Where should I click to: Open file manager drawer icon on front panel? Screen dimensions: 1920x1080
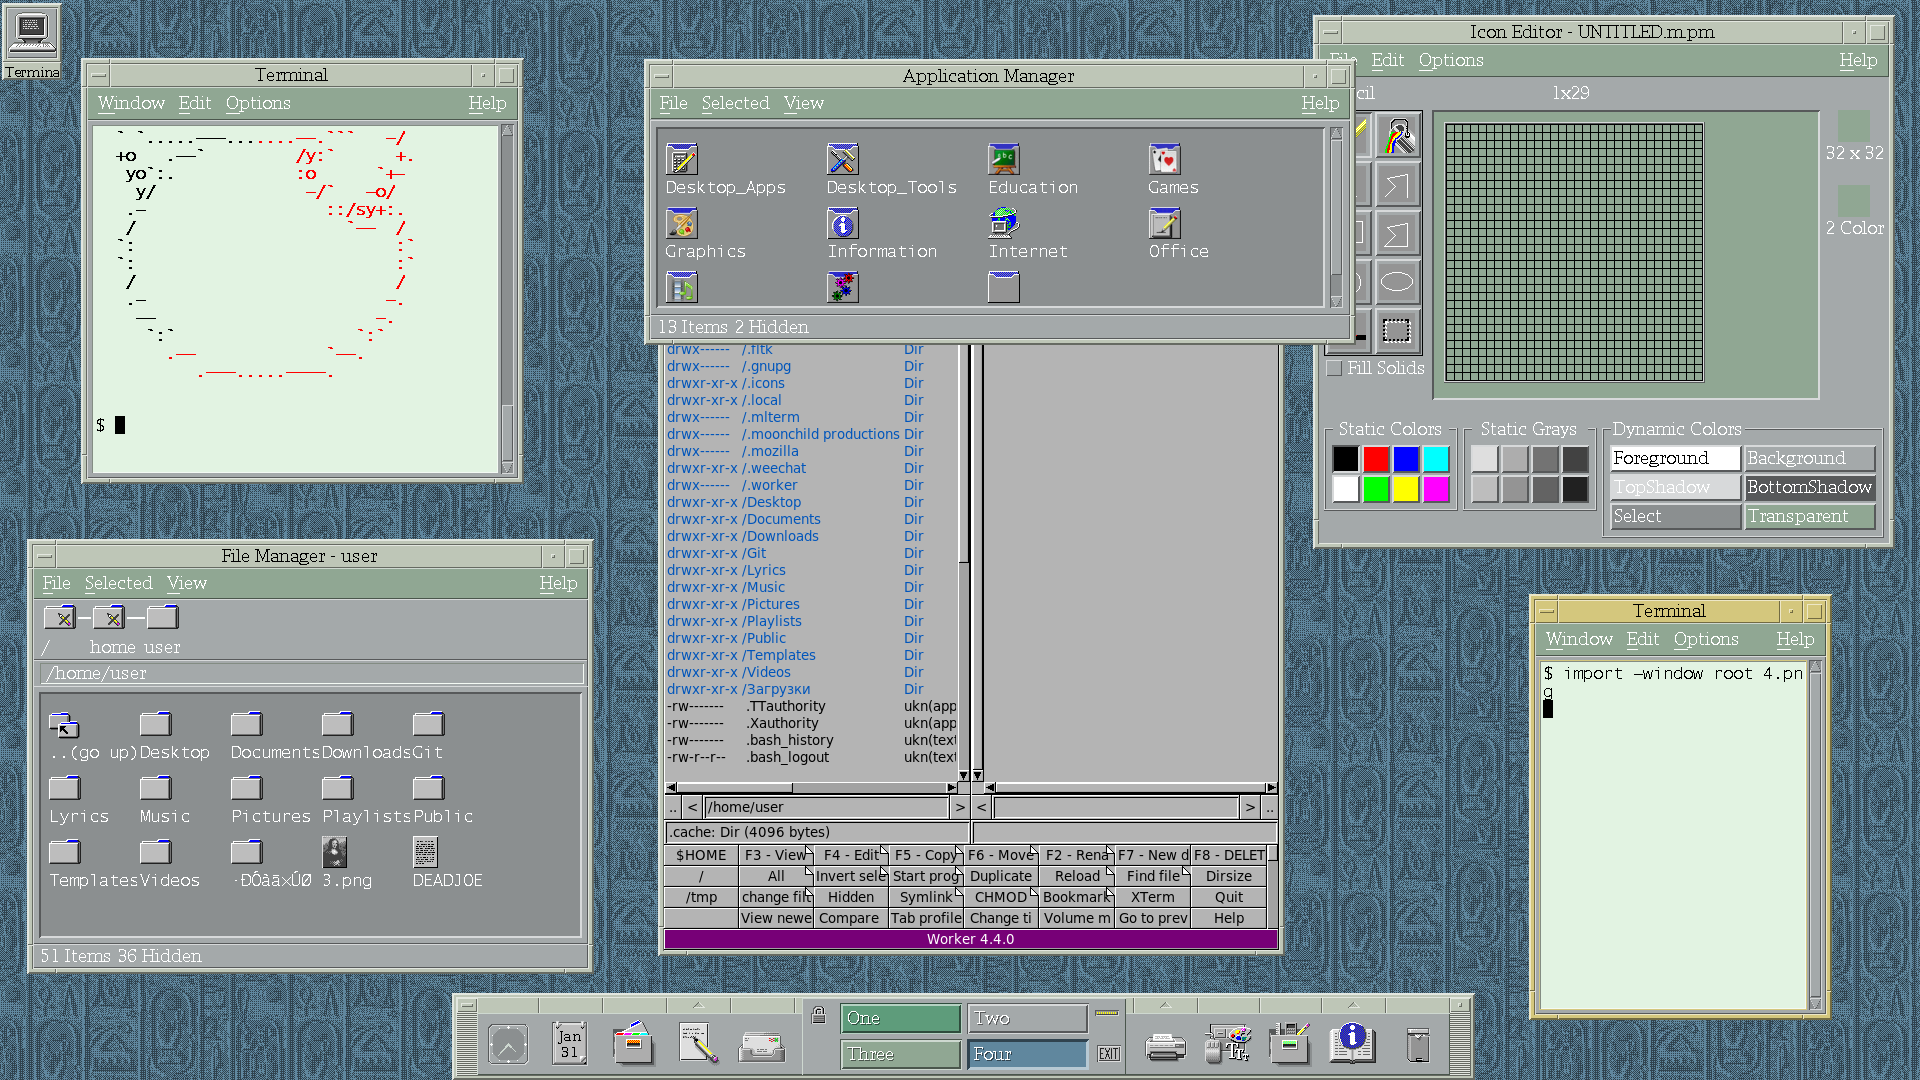tap(633, 1043)
